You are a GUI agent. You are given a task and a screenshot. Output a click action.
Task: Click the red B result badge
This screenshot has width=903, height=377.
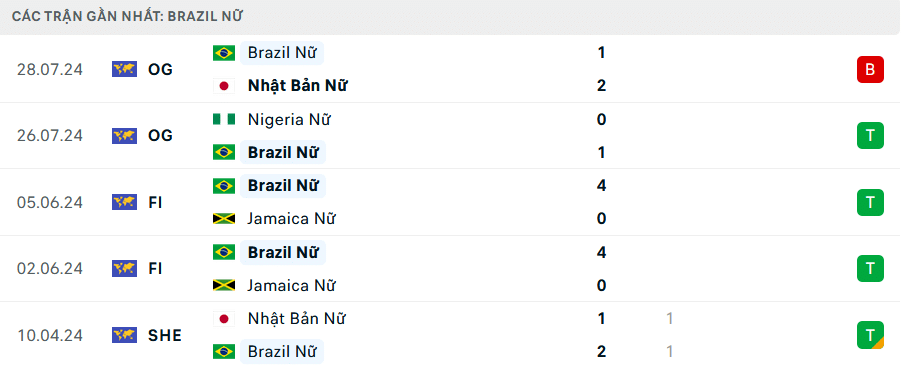point(870,70)
